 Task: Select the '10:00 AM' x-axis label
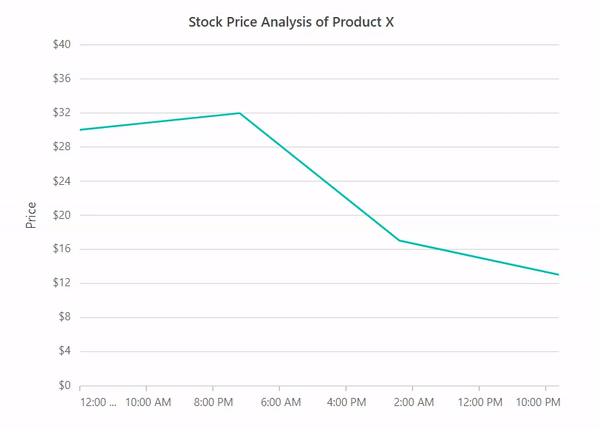[146, 402]
